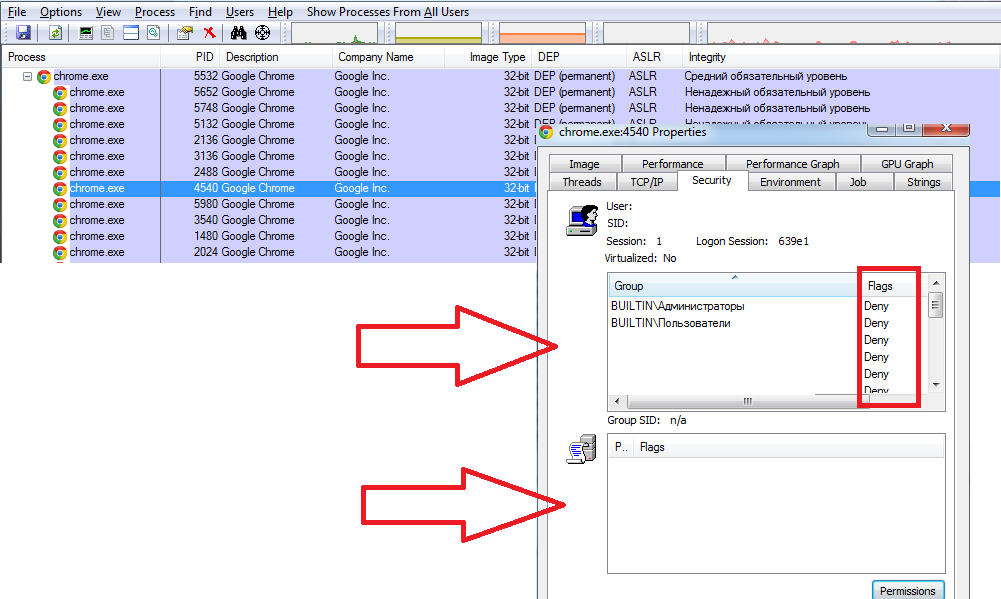Click the crosshair Find Window's Process icon
This screenshot has height=599, width=1001.
[262, 33]
